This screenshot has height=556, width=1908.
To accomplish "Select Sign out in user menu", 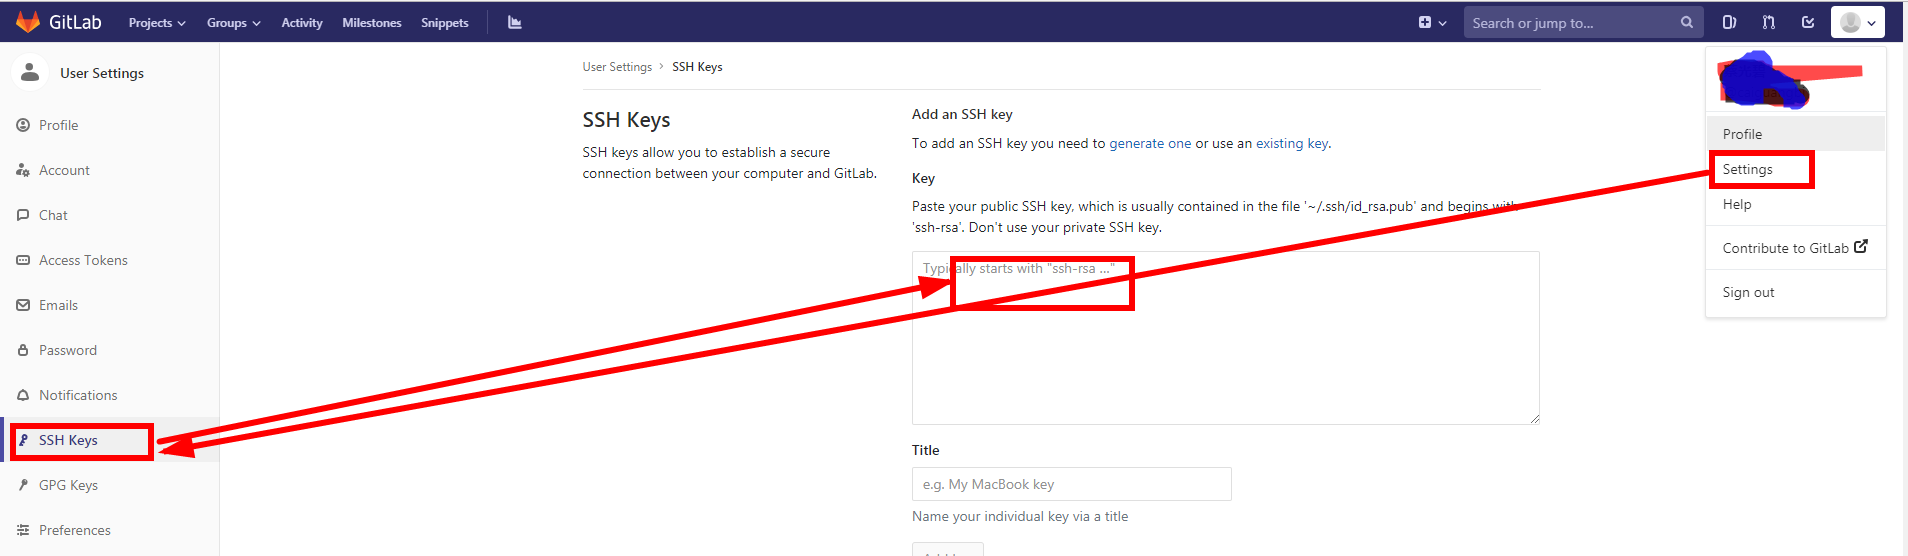I will pos(1748,292).
